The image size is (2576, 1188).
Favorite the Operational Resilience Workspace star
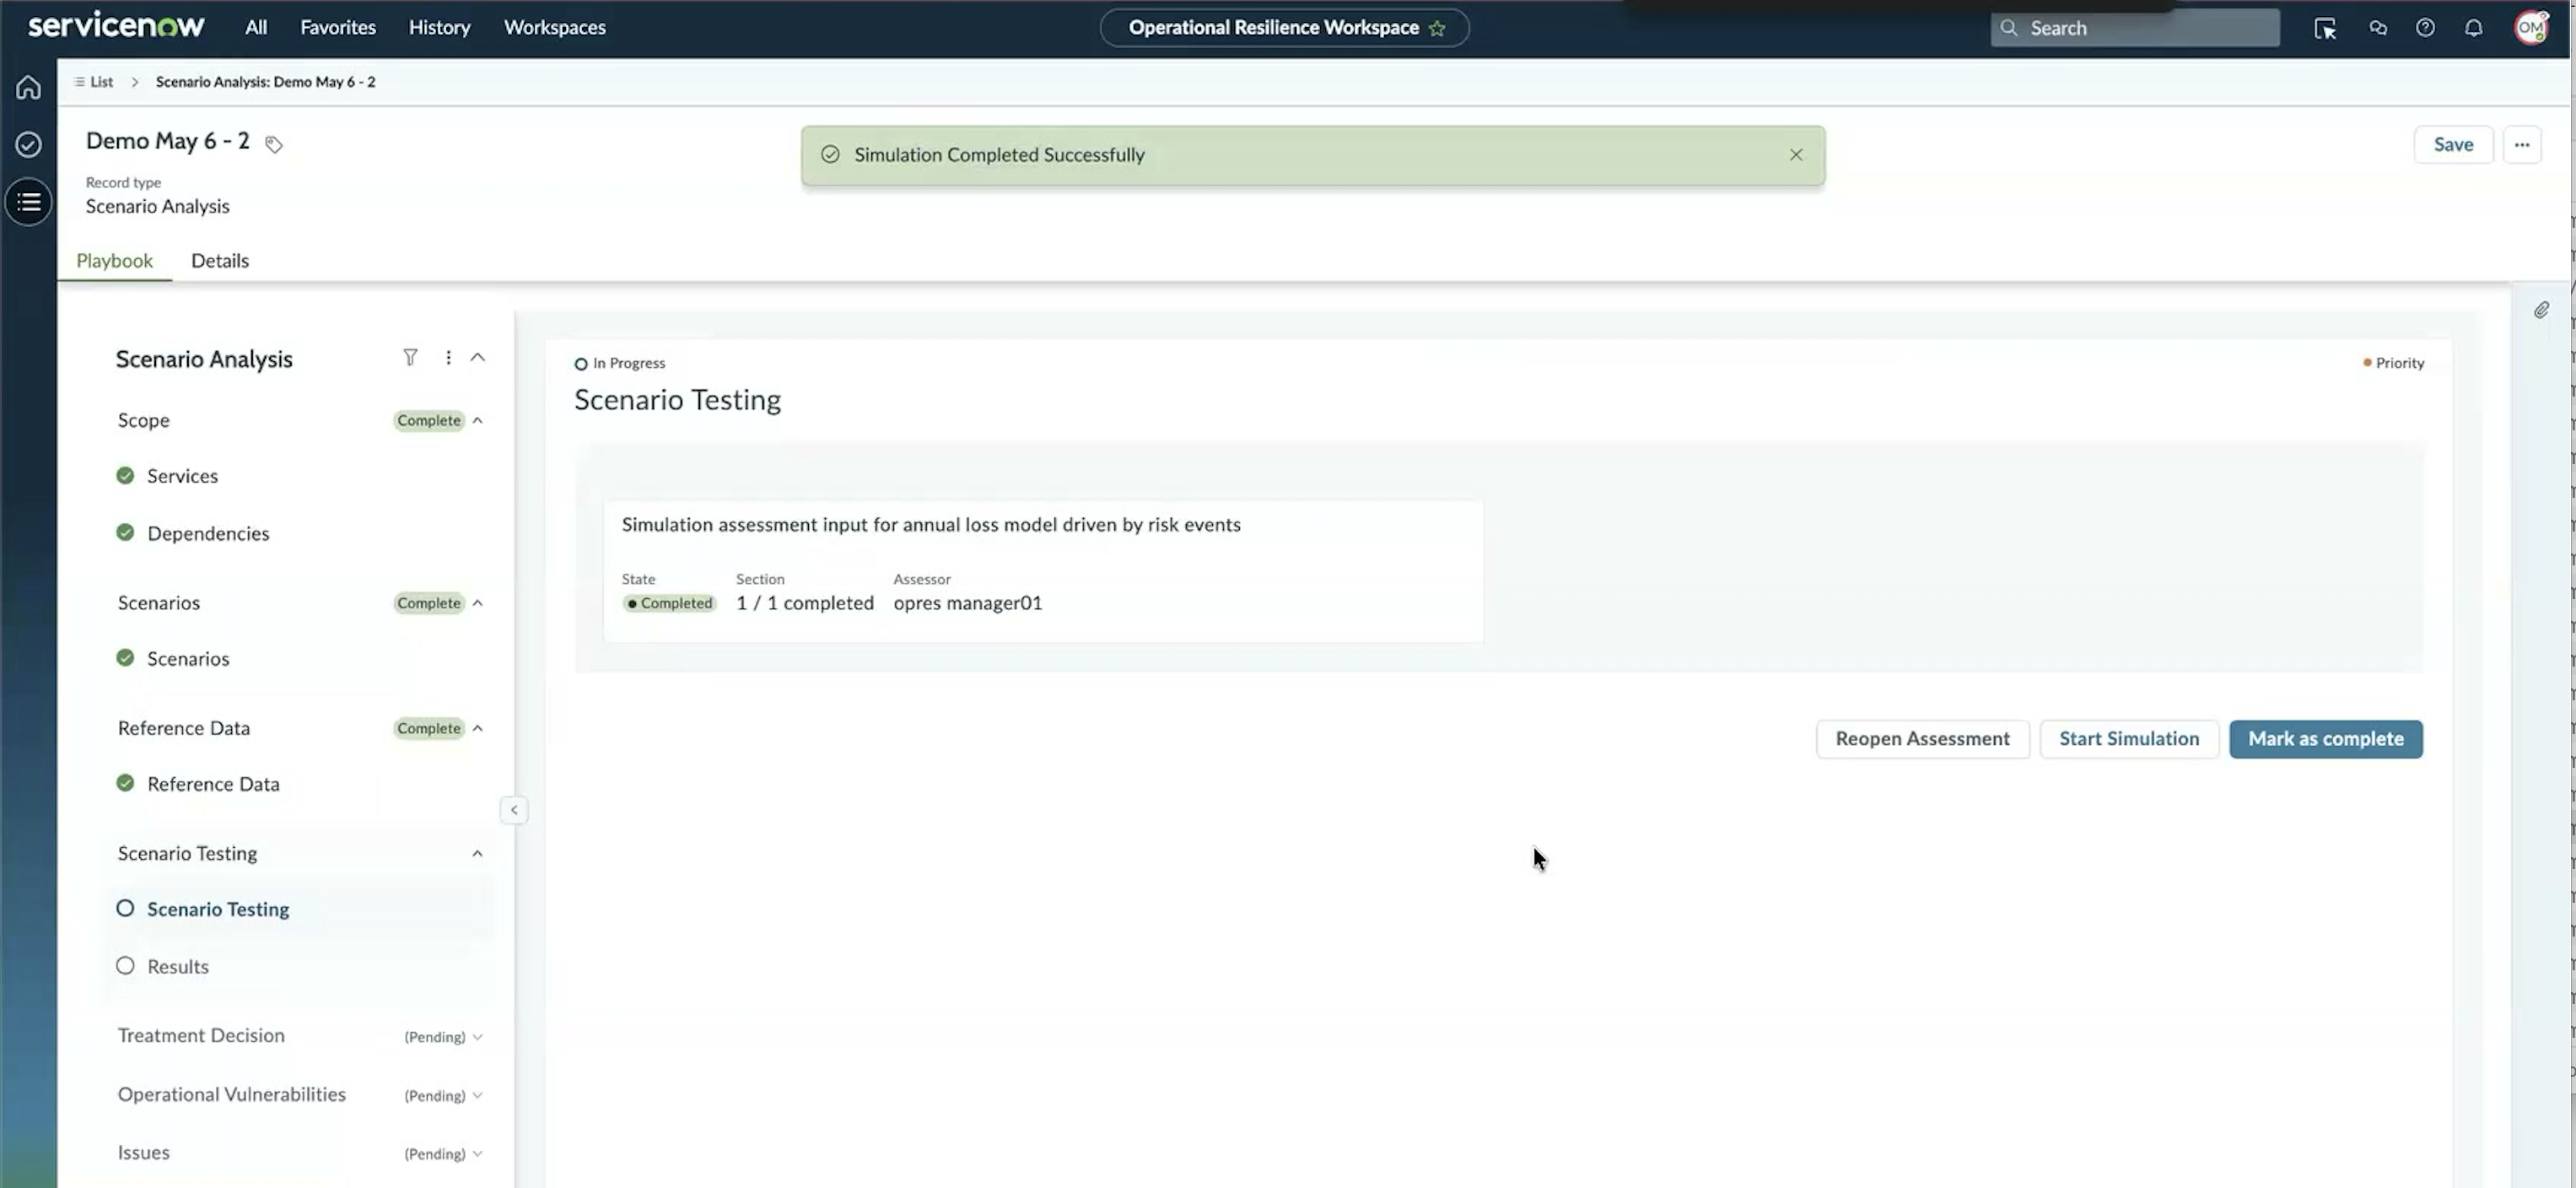pos(1437,28)
